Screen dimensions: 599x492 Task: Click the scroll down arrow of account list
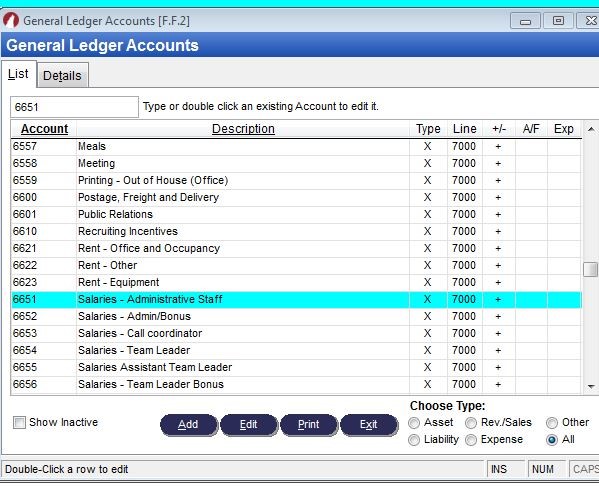click(591, 387)
